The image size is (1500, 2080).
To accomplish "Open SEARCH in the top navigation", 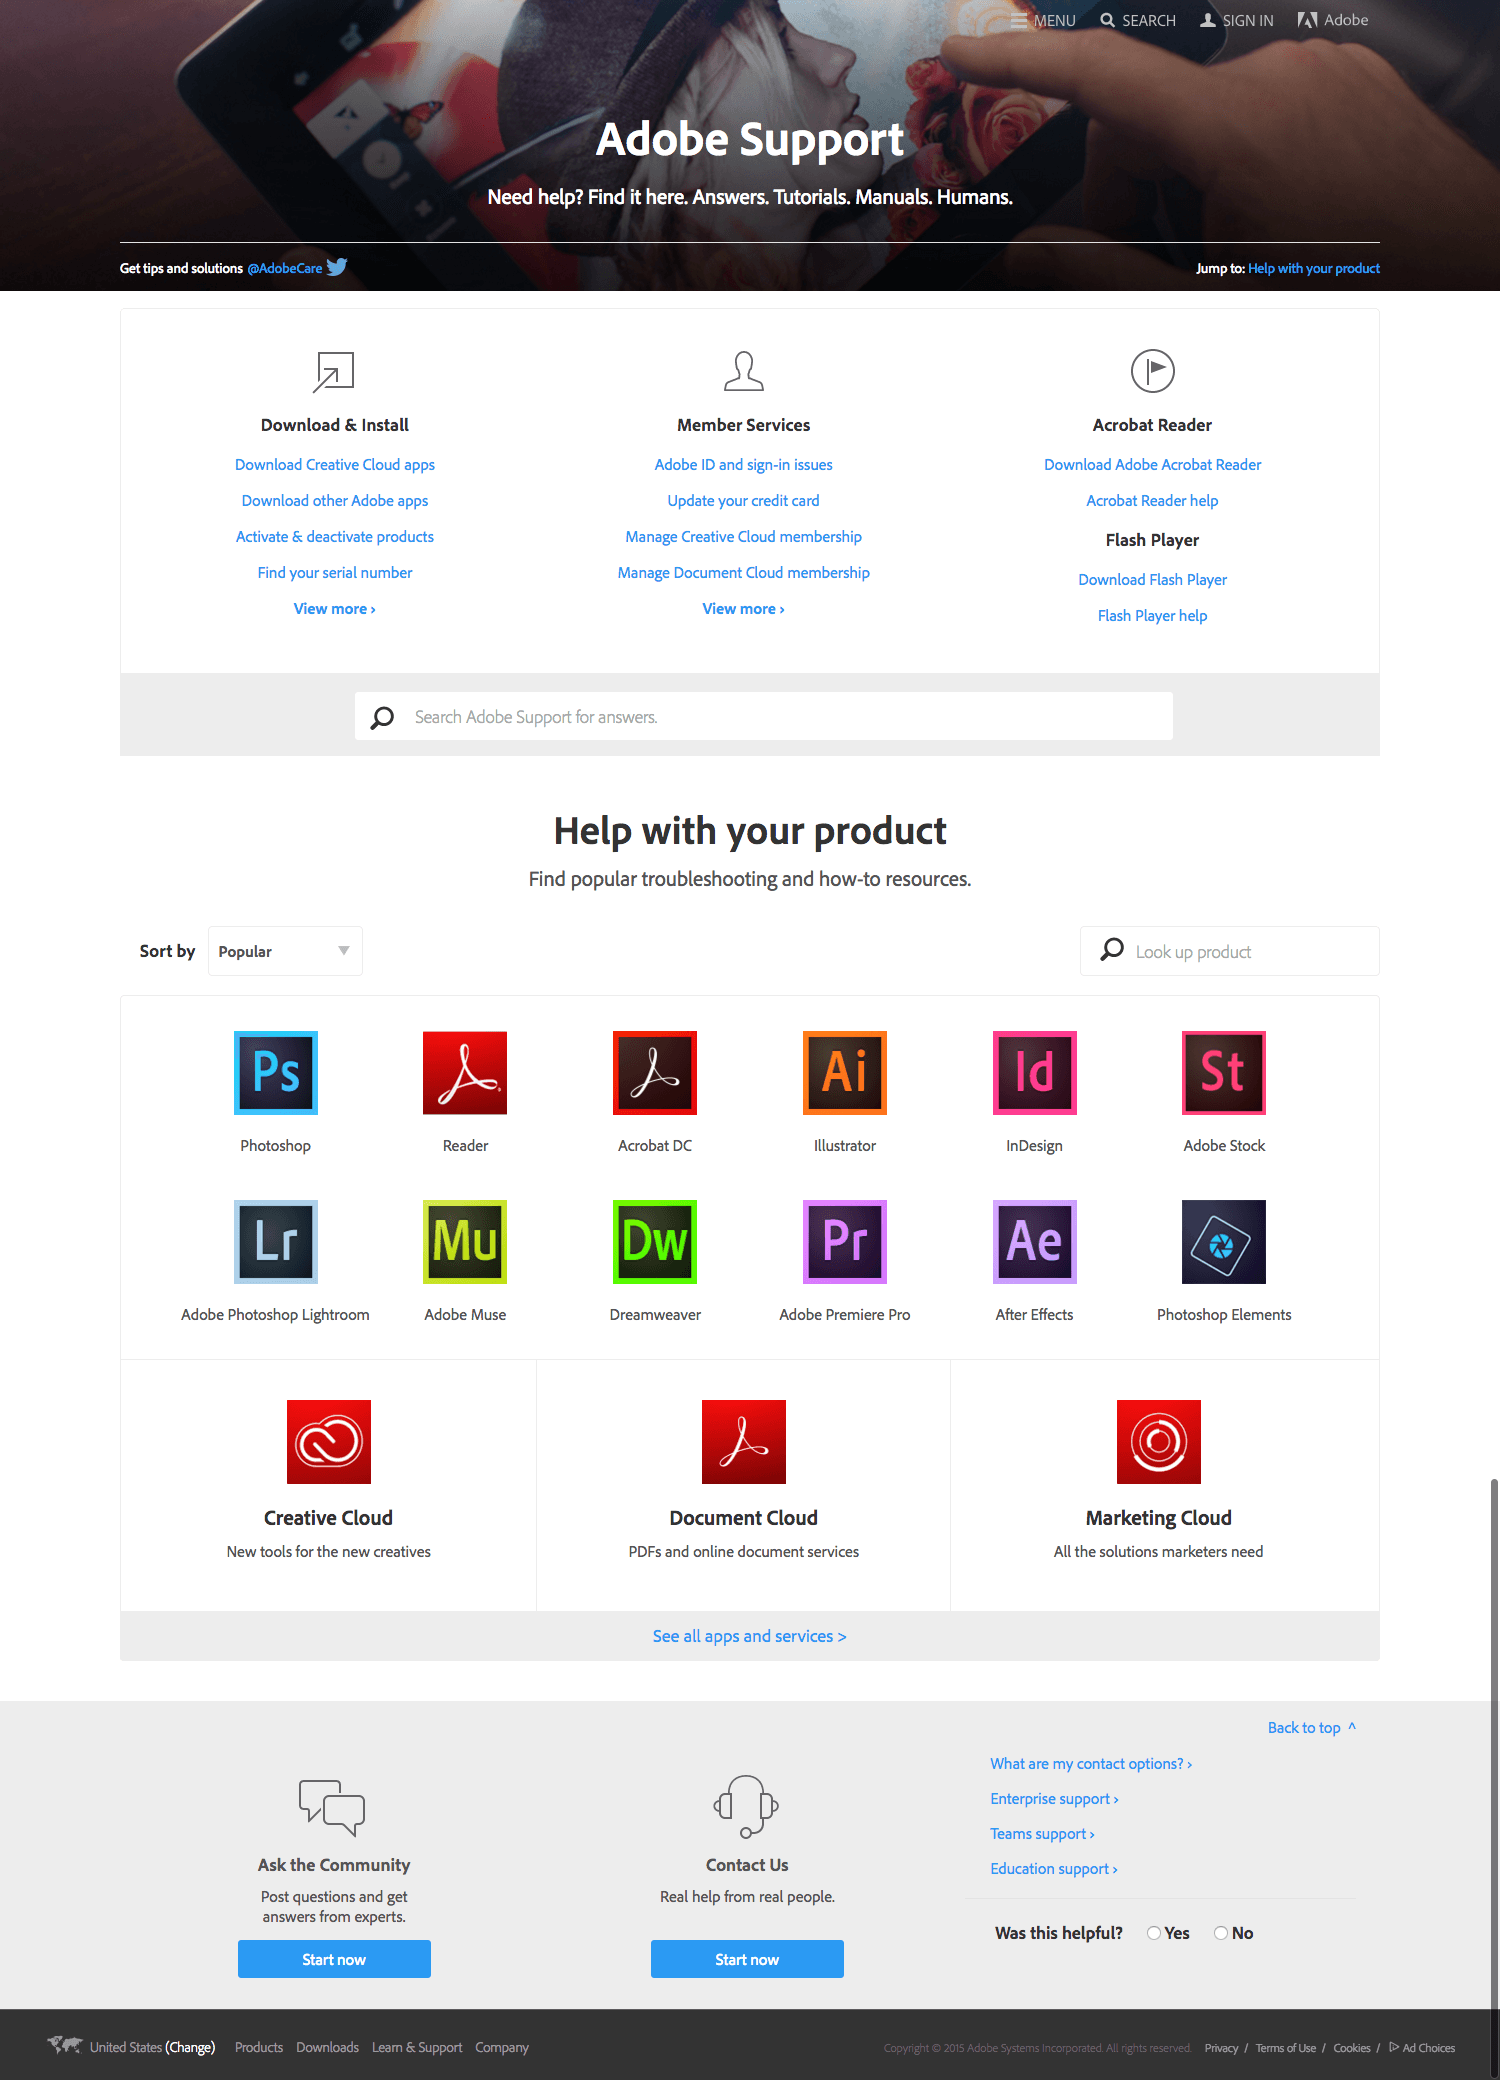I will click(1138, 21).
